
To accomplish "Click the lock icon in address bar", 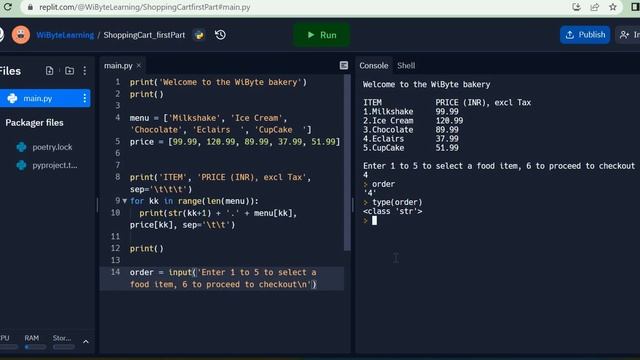I will click(x=30, y=7).
